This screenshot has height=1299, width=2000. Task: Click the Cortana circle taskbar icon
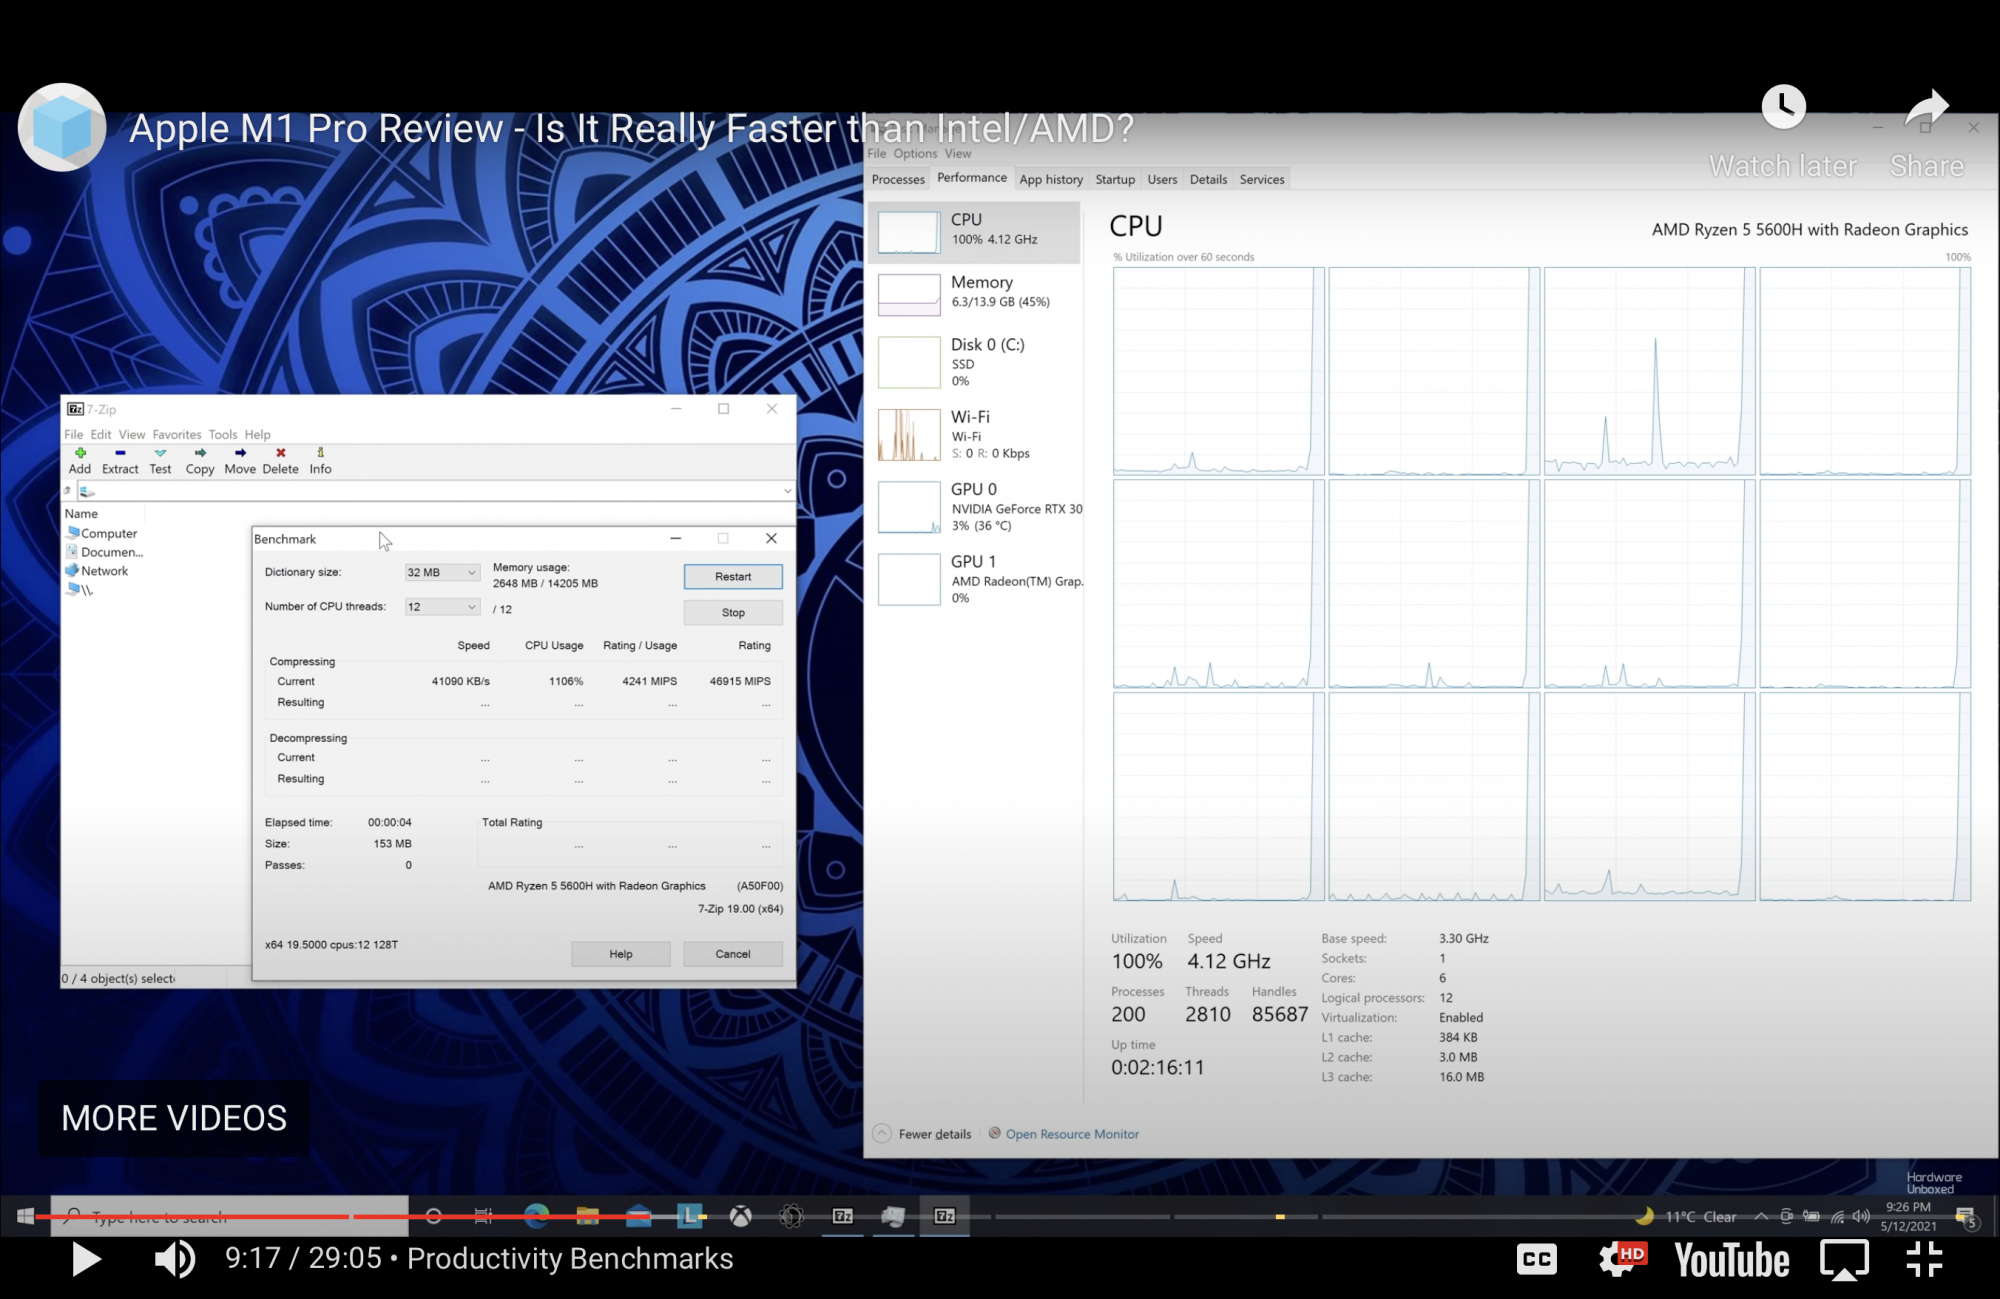click(x=433, y=1216)
